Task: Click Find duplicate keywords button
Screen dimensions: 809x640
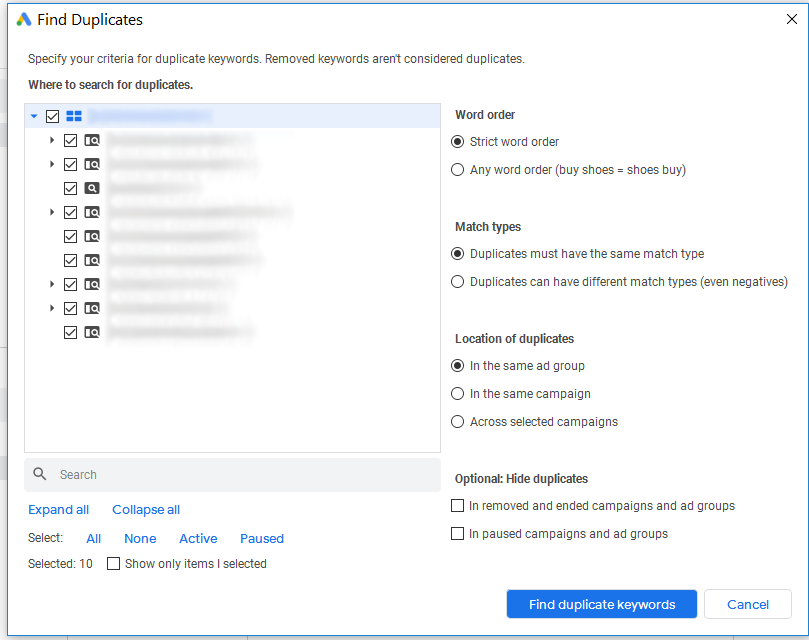Action: [x=602, y=604]
